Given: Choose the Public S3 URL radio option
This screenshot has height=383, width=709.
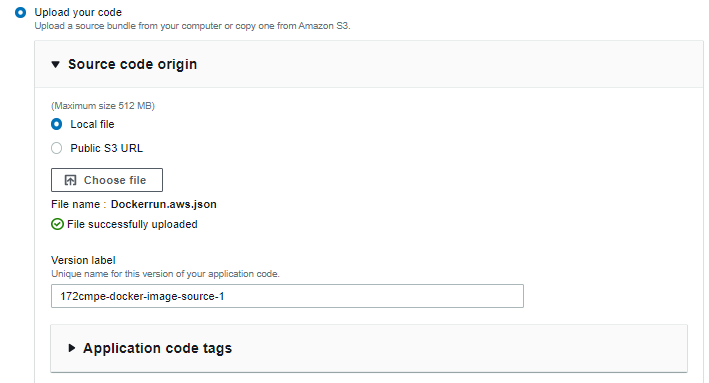Looking at the screenshot, I should [x=57, y=148].
